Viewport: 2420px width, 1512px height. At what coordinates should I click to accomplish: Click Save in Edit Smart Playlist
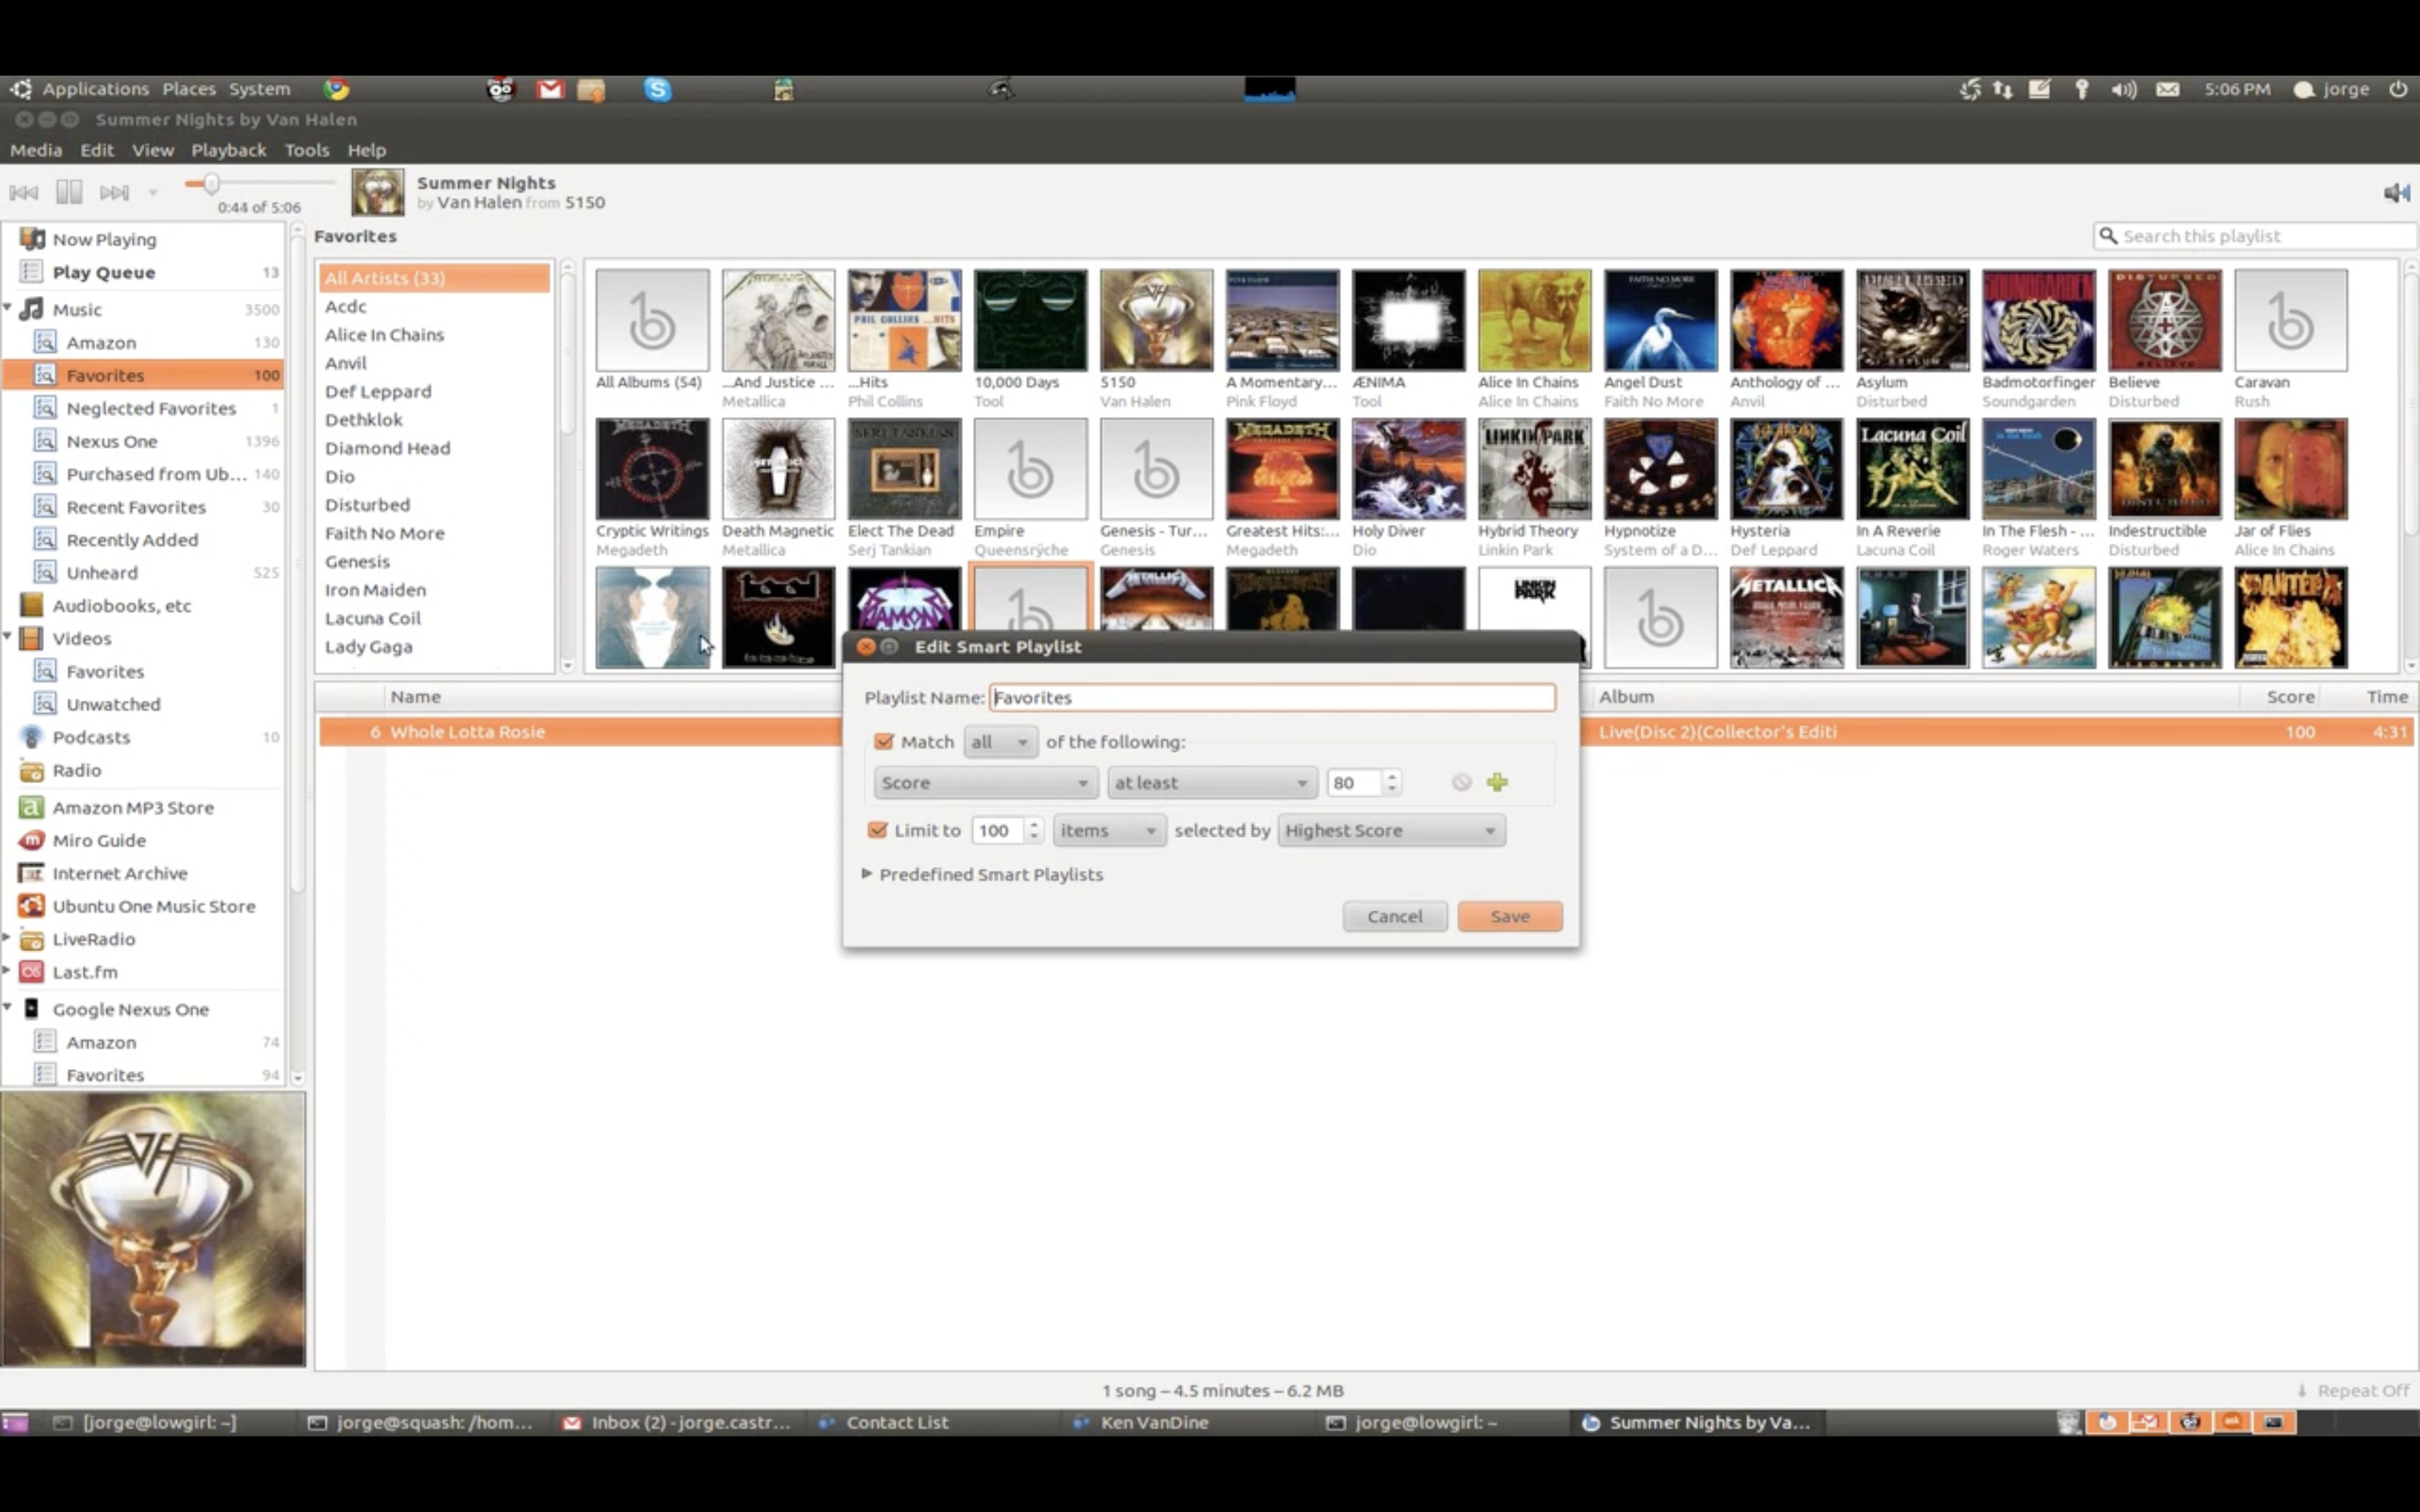tap(1509, 916)
